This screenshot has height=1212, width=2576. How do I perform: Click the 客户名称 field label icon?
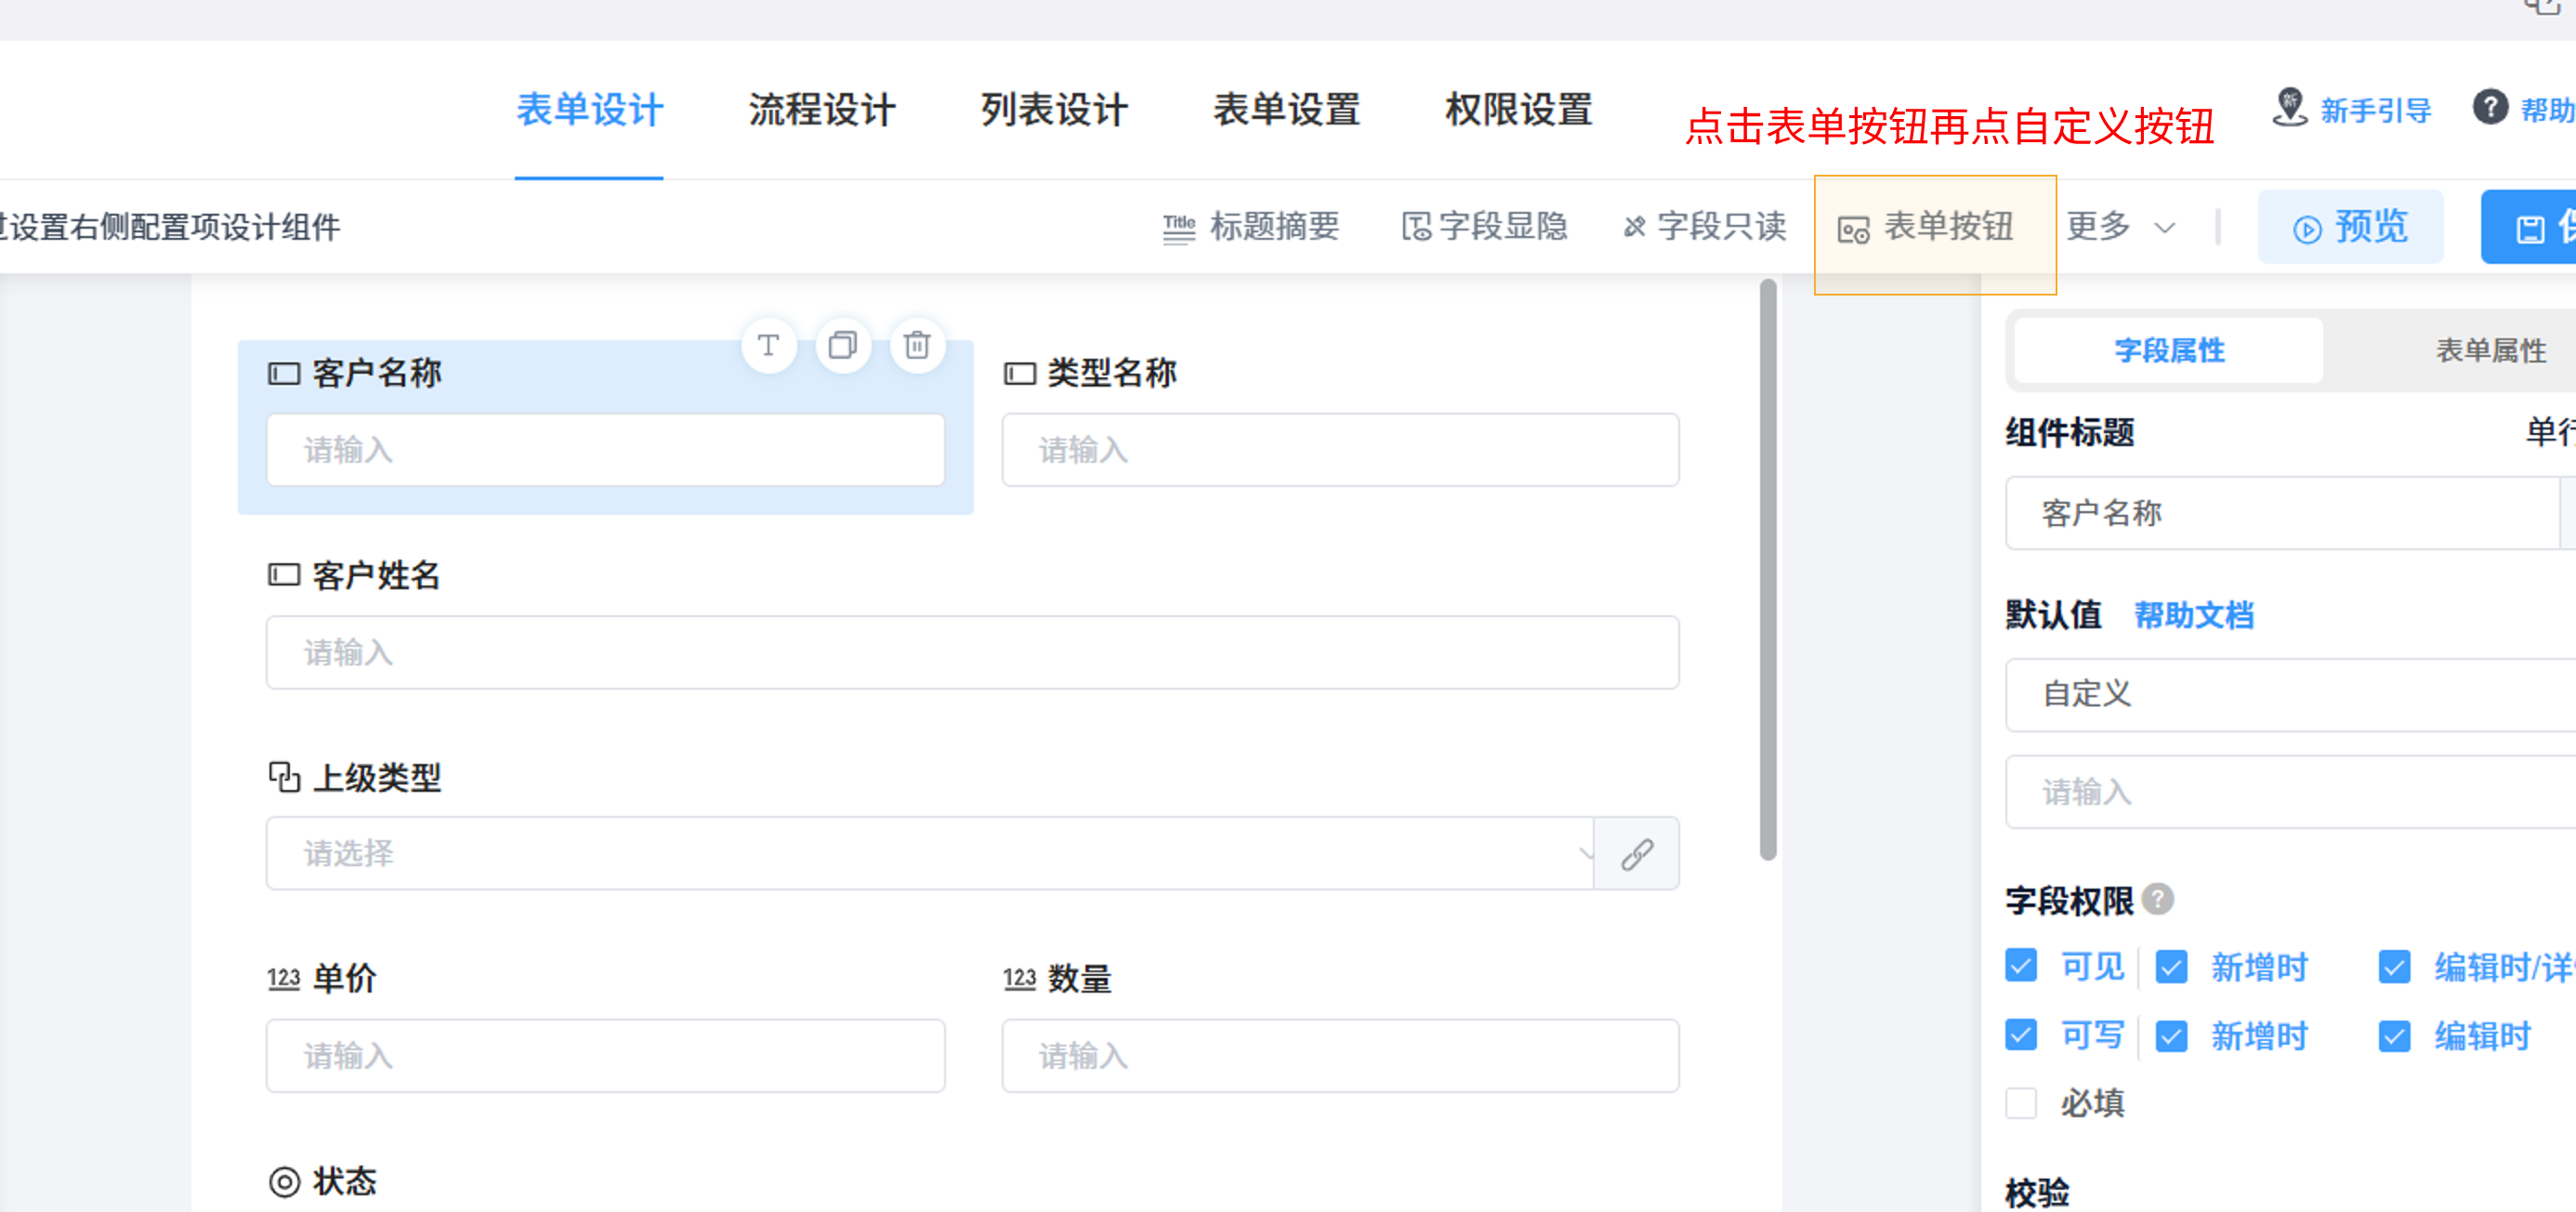[284, 374]
